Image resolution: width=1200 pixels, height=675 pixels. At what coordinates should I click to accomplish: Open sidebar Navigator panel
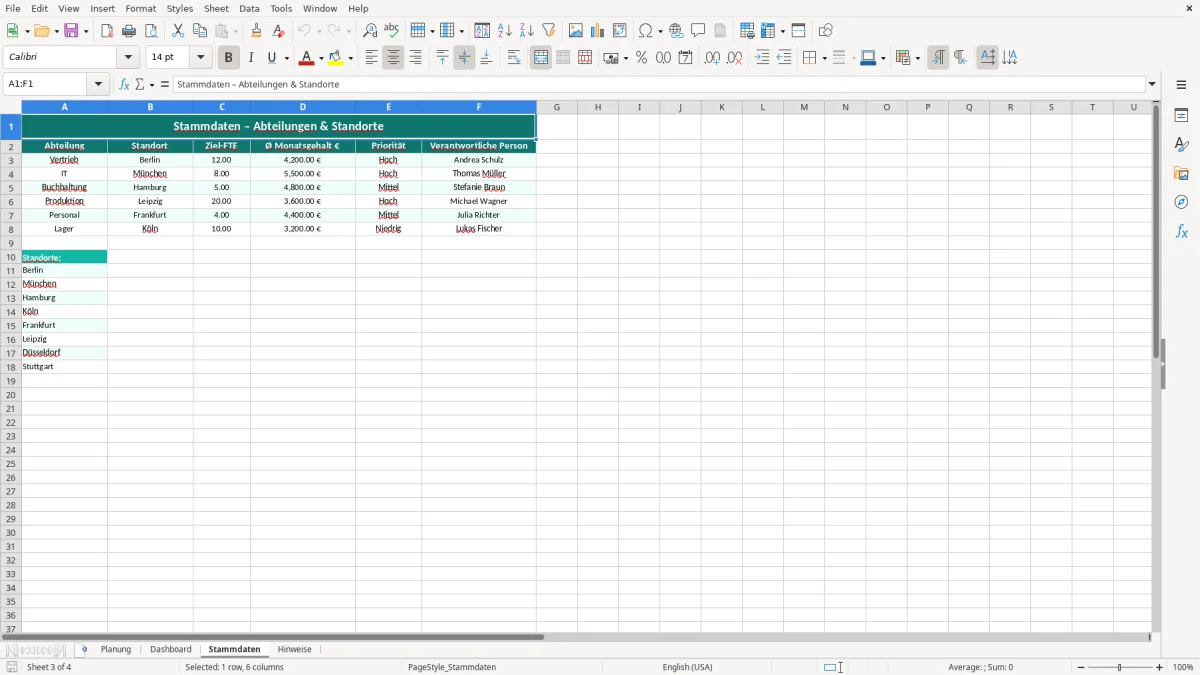coord(1181,202)
